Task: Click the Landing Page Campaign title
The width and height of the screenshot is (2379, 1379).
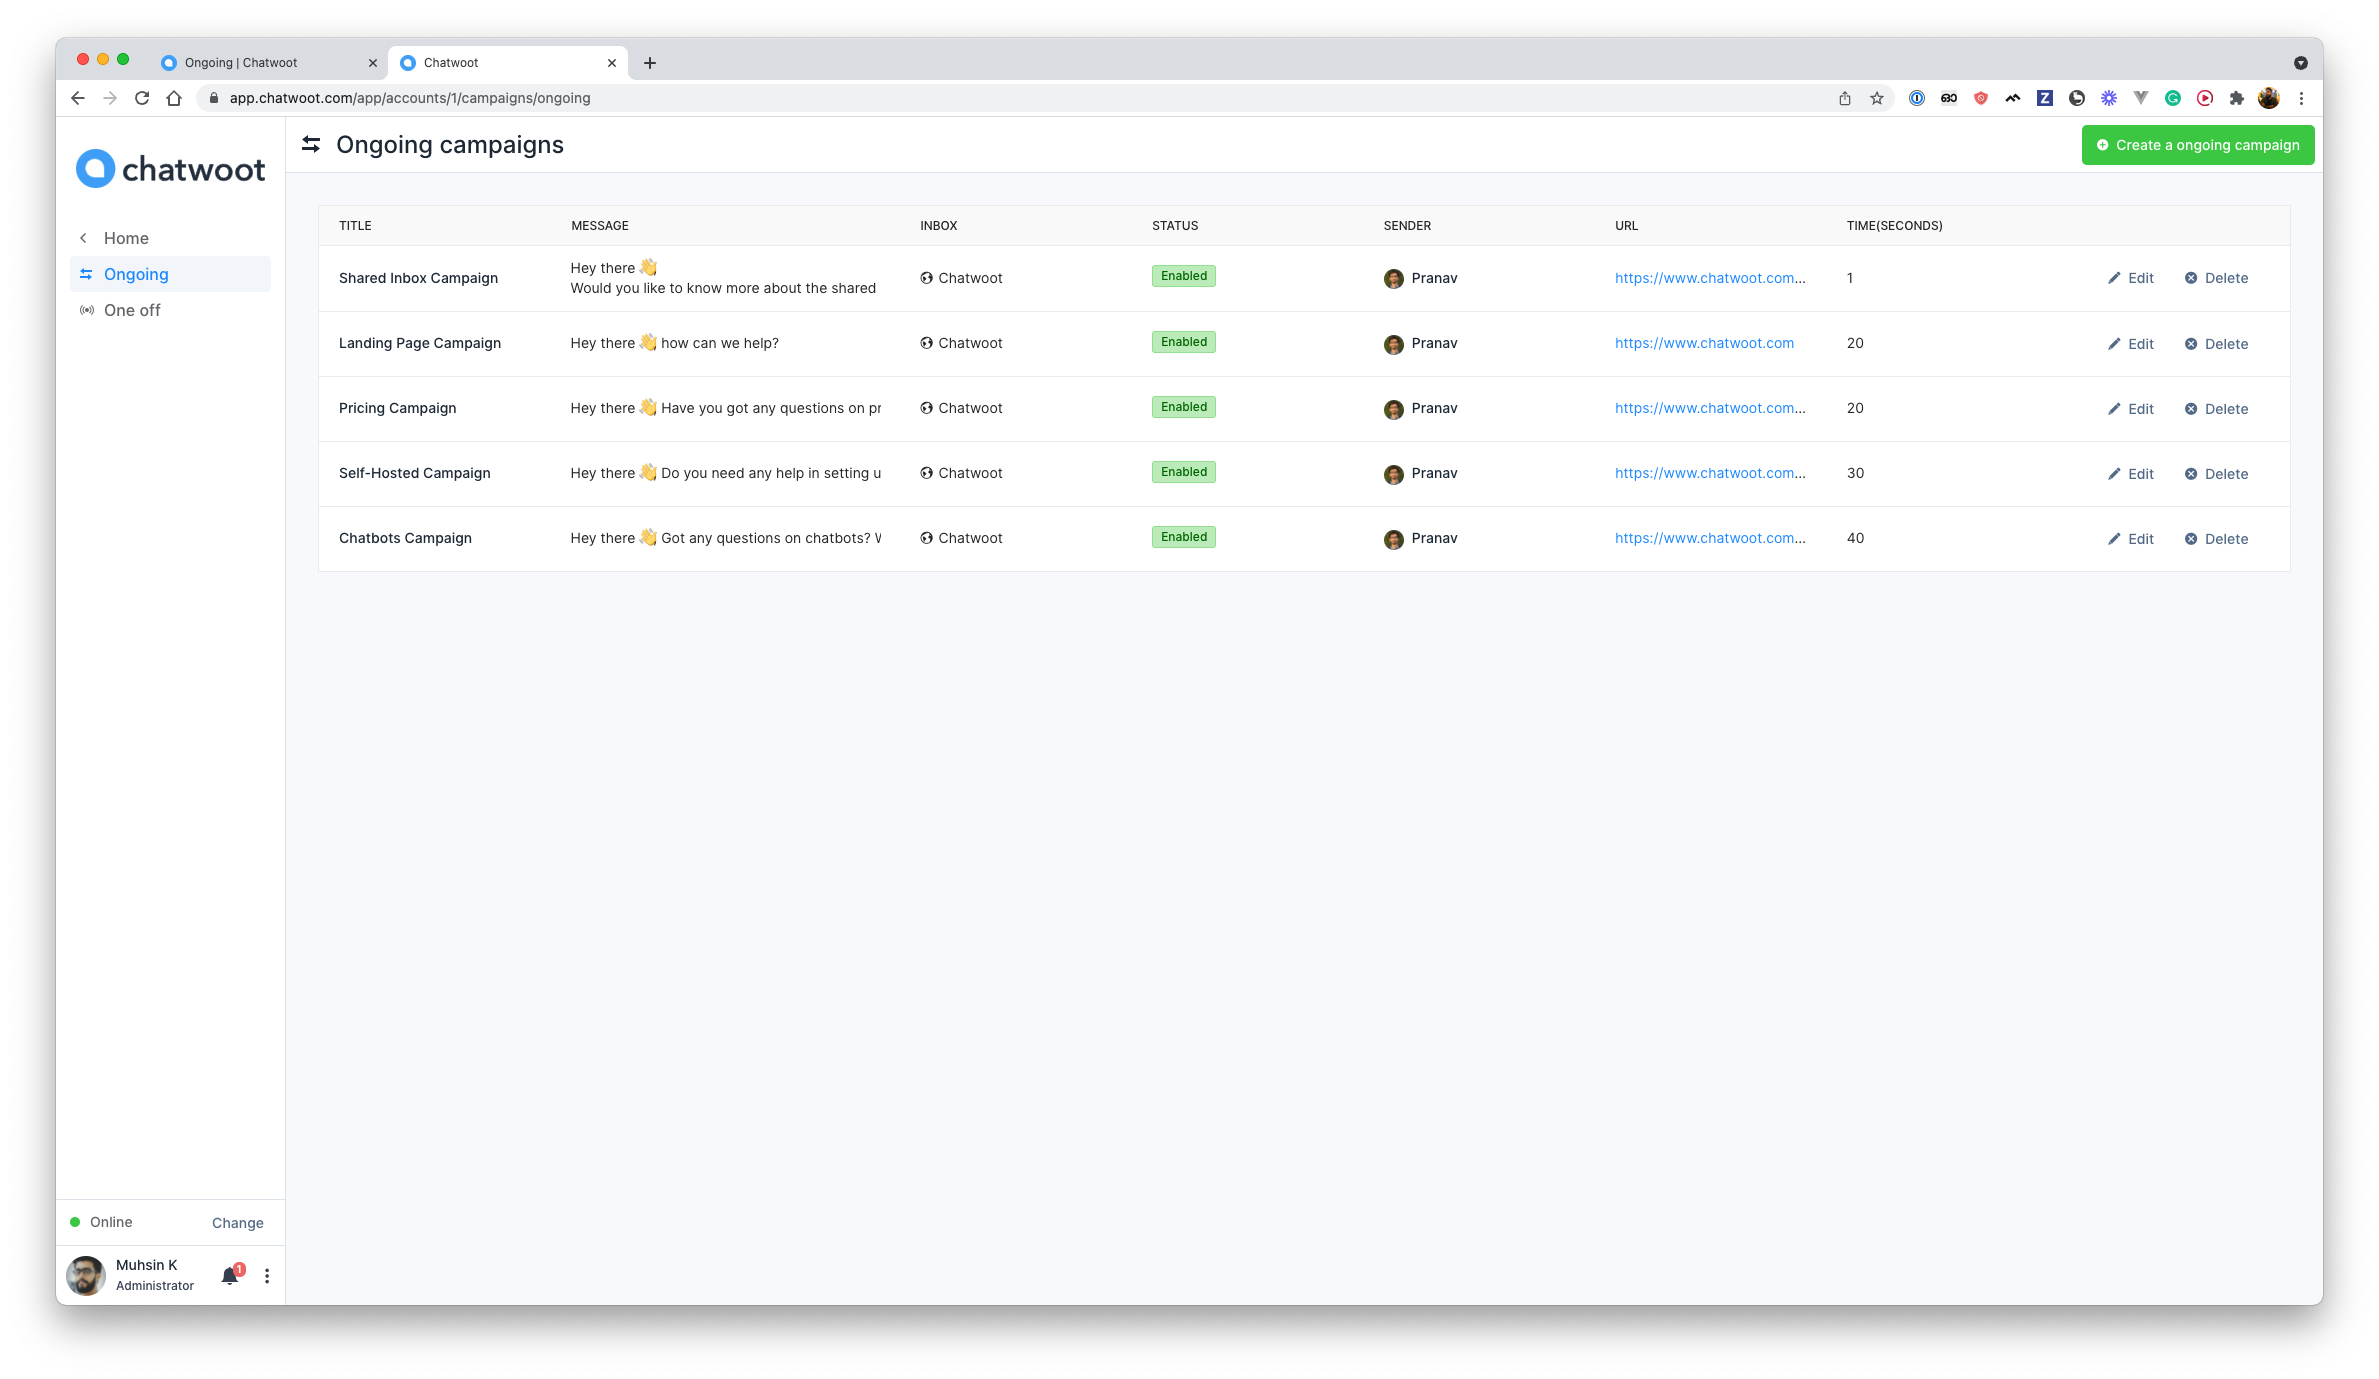Action: [x=420, y=343]
